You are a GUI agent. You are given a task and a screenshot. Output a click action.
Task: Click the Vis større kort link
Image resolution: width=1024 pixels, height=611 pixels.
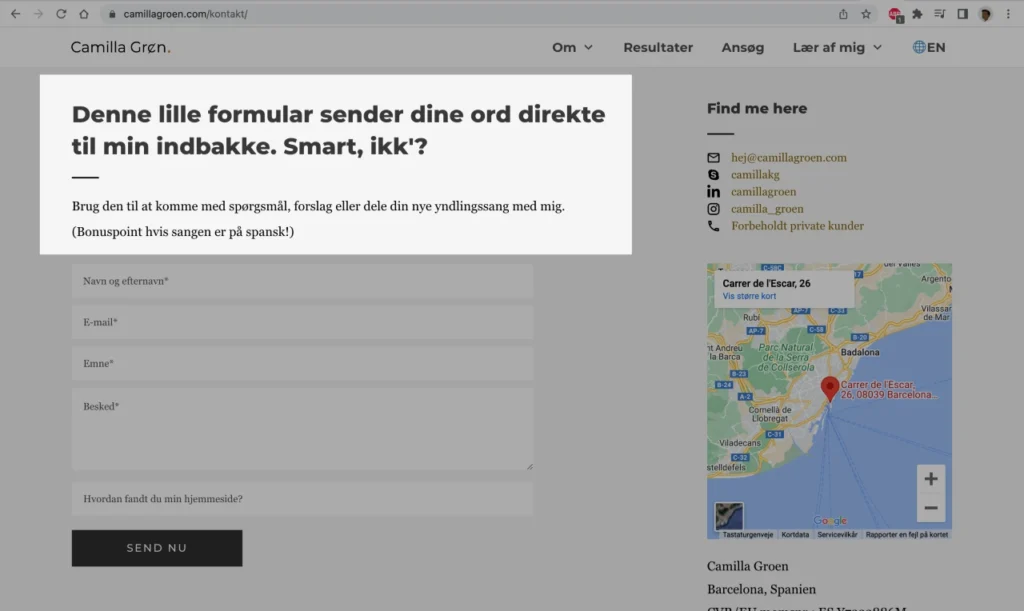(x=749, y=297)
